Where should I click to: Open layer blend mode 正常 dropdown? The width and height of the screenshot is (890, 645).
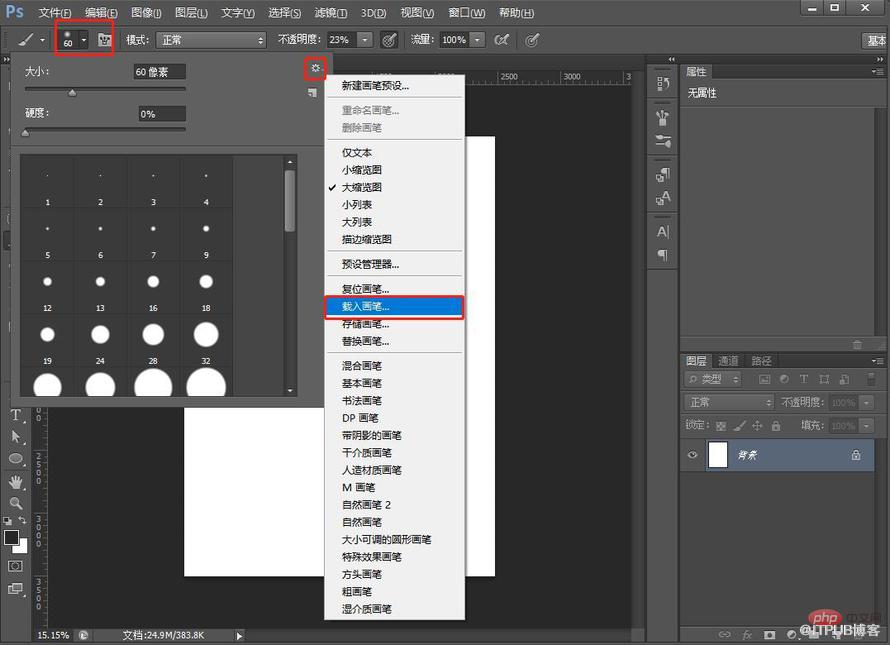click(x=729, y=403)
